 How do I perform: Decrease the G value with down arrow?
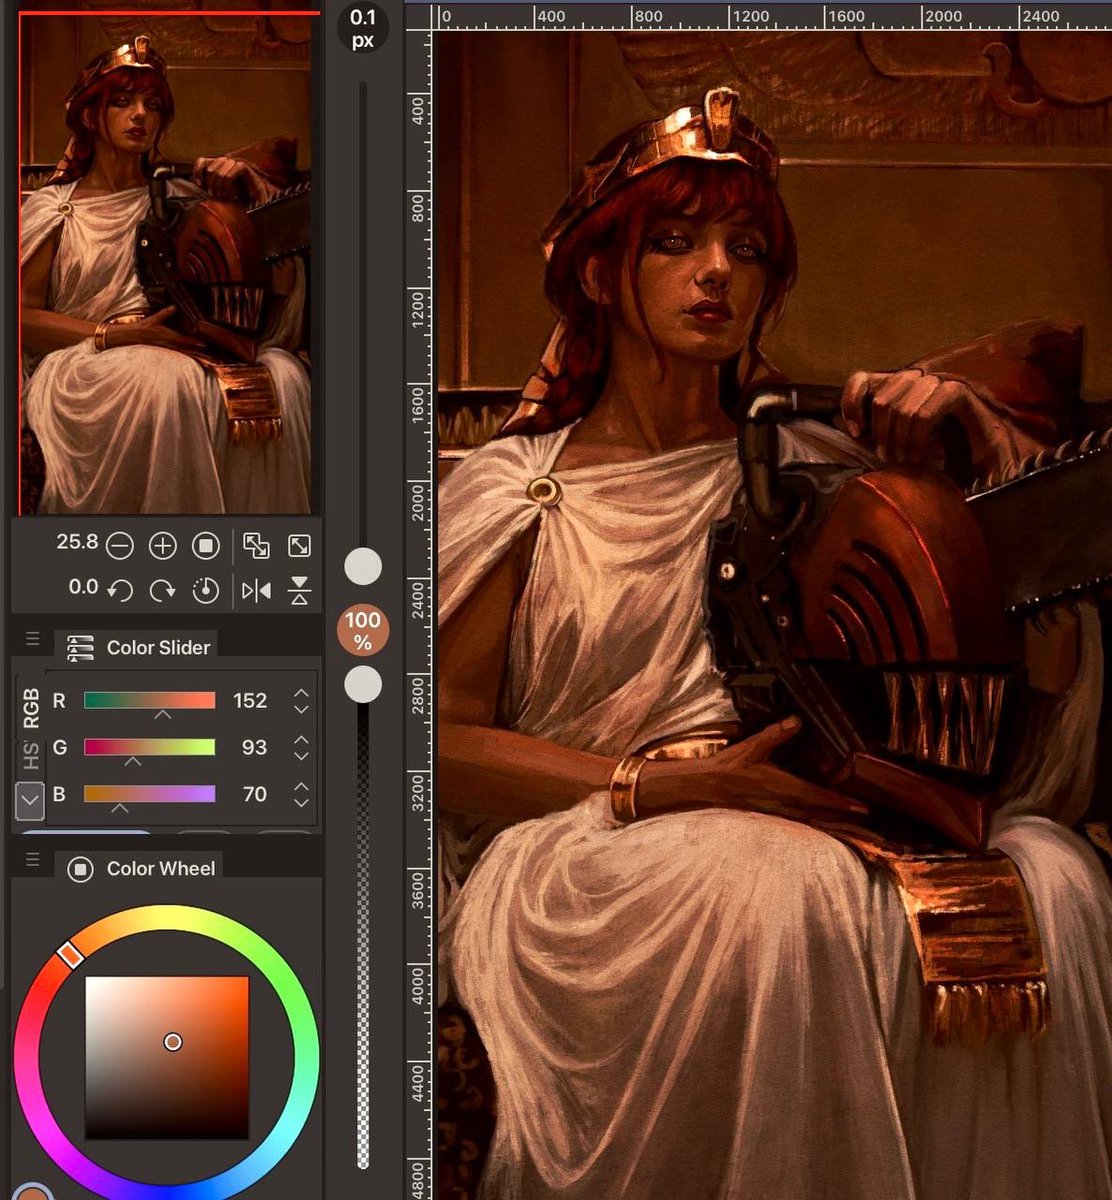pyautogui.click(x=301, y=755)
